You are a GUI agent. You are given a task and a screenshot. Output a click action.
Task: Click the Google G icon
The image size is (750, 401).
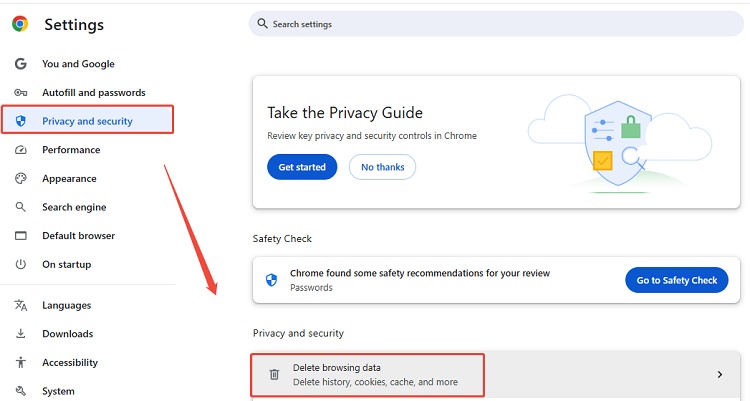(20, 64)
